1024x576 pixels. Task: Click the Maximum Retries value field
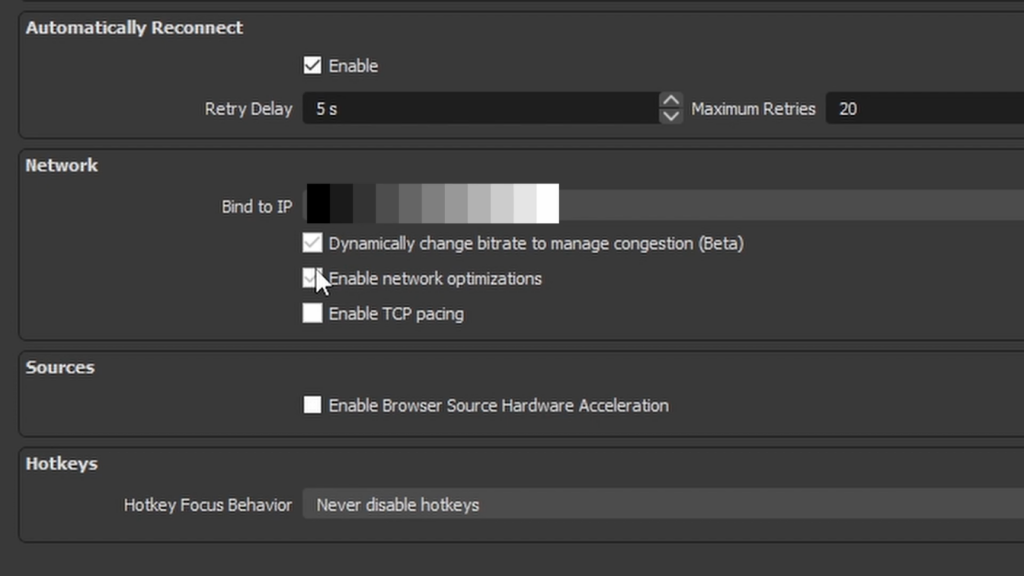click(x=920, y=108)
